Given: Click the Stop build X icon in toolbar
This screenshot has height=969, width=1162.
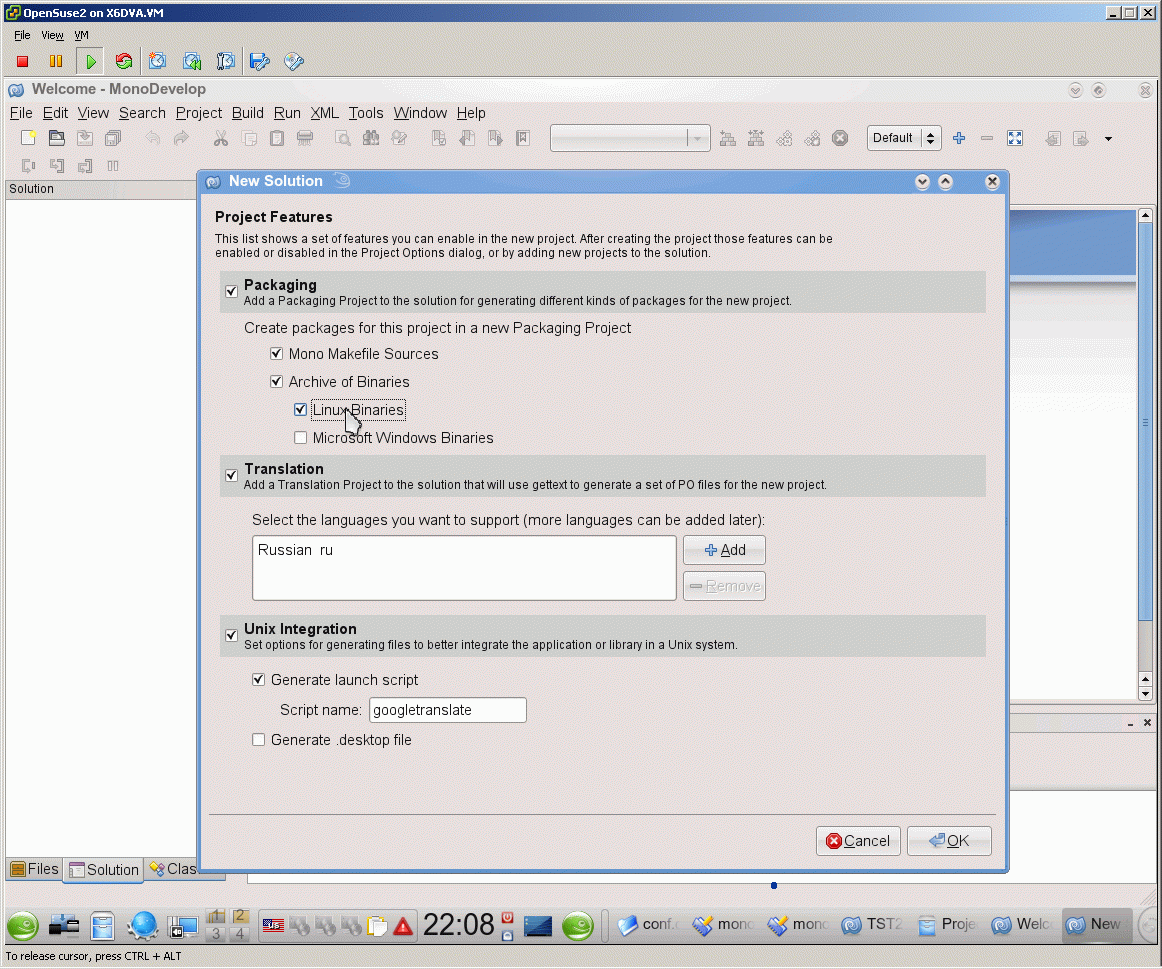Looking at the screenshot, I should click(840, 139).
